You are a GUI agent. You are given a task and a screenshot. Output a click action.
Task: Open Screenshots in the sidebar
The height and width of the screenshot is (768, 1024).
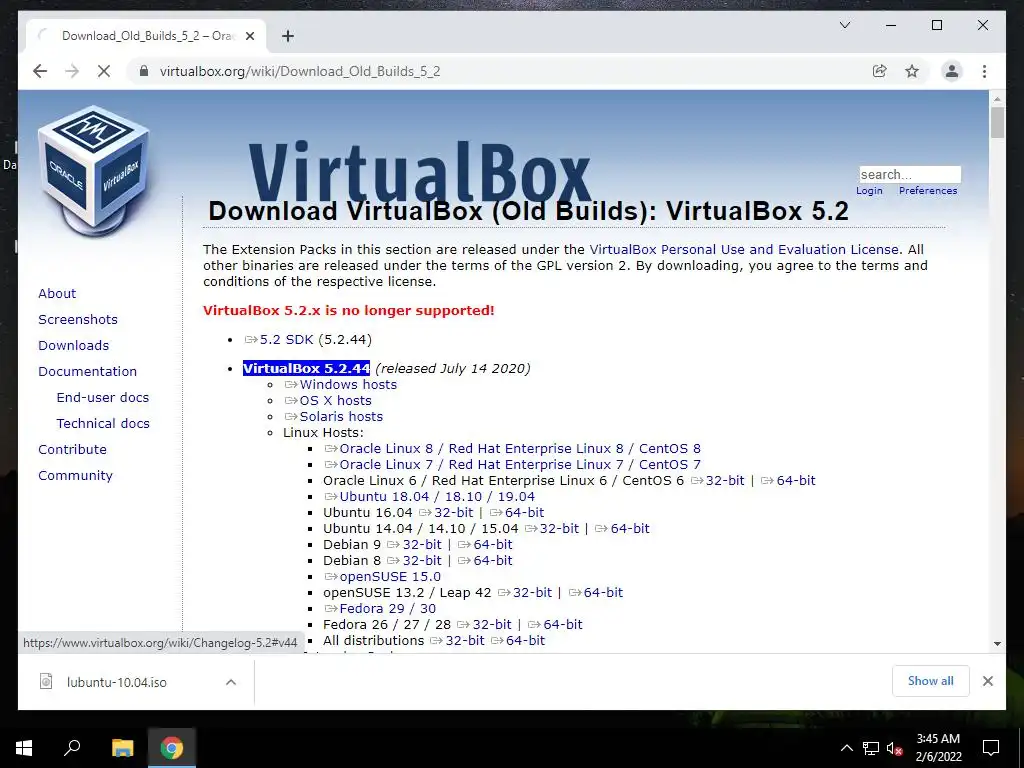coord(78,319)
